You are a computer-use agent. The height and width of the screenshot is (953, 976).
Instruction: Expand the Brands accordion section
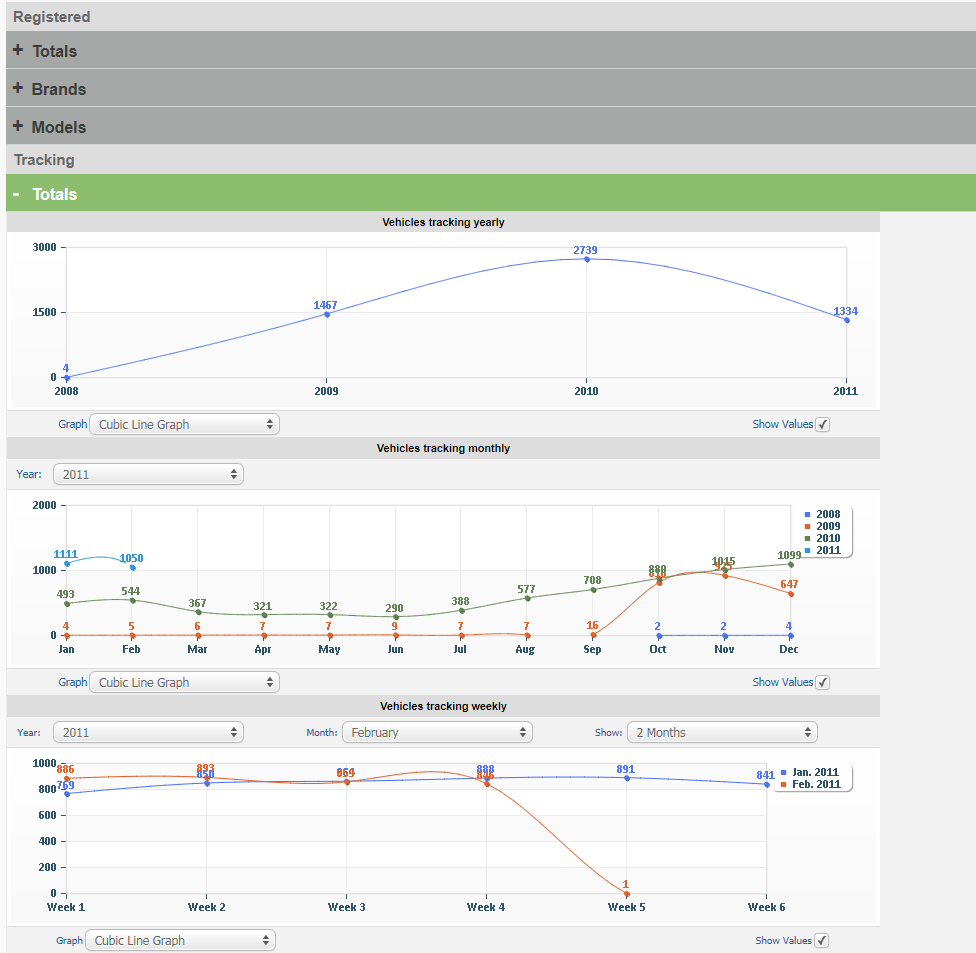pyautogui.click(x=58, y=89)
